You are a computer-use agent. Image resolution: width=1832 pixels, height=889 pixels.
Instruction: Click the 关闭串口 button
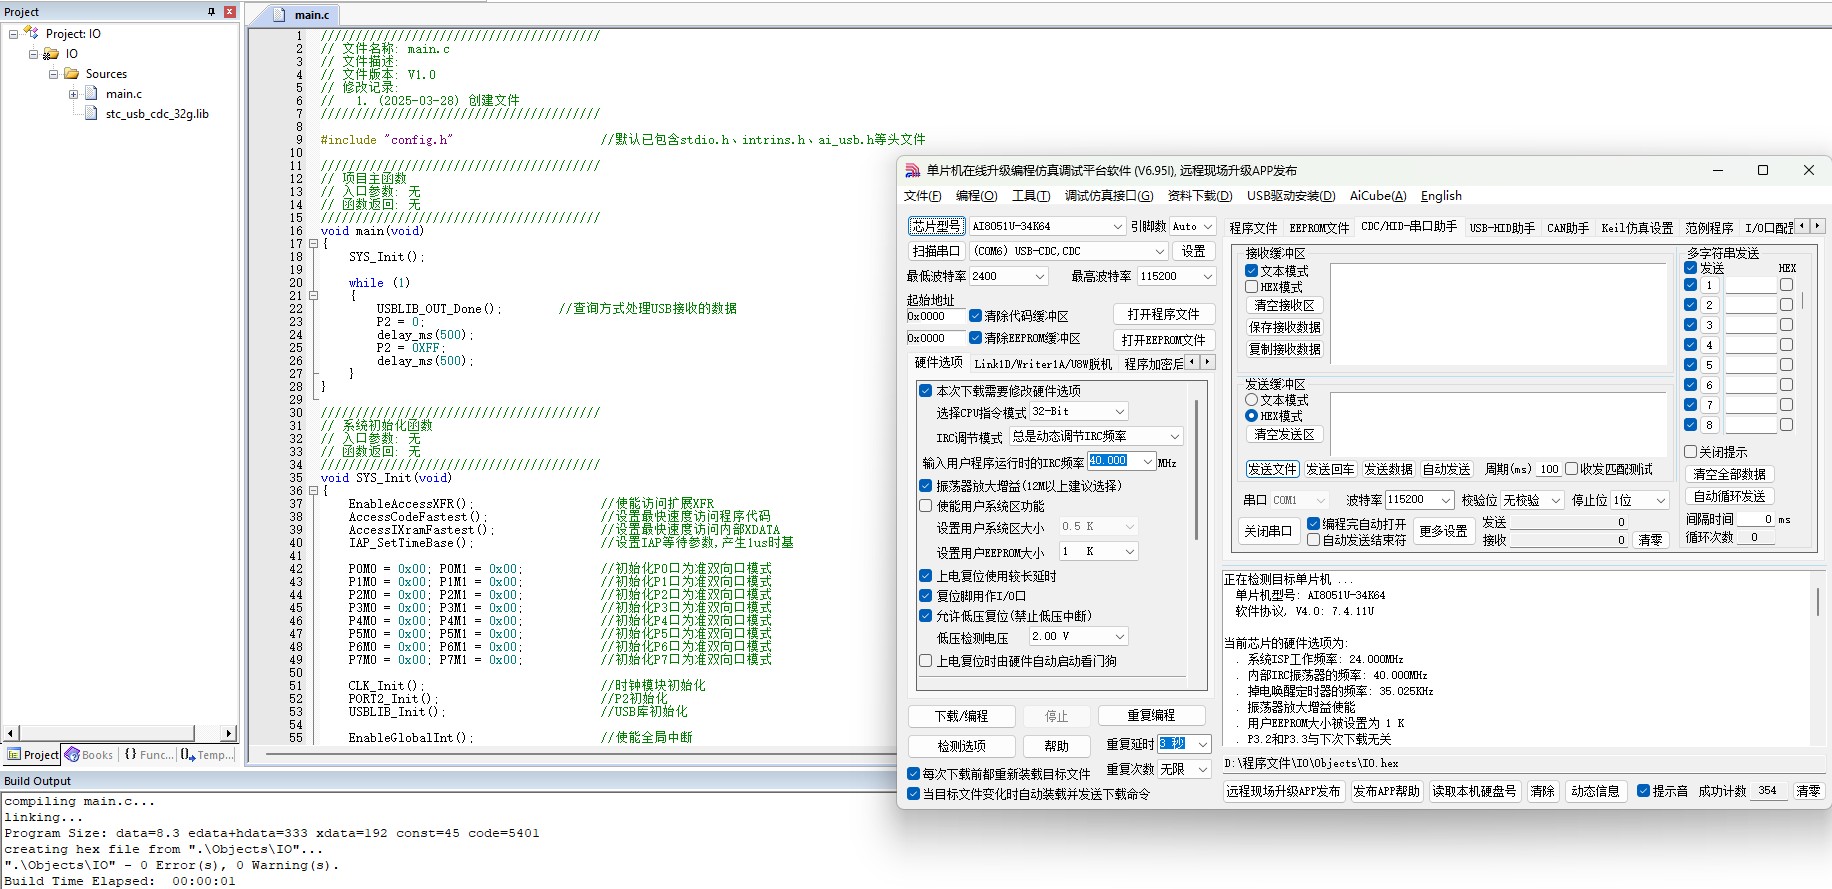[x=1267, y=532]
